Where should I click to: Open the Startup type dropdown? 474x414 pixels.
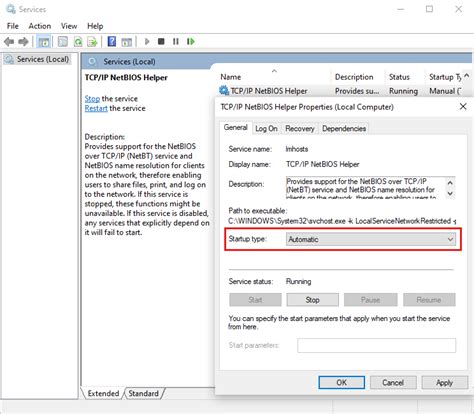tap(371, 239)
